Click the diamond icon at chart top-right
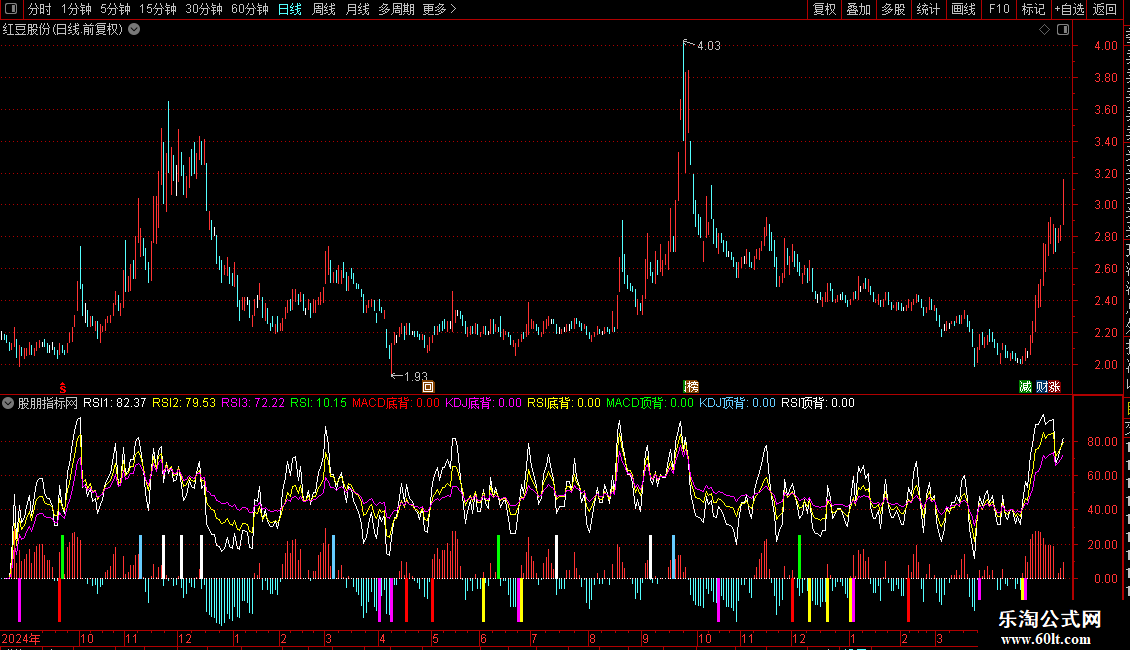This screenshot has height=650, width=1130. tap(1044, 30)
